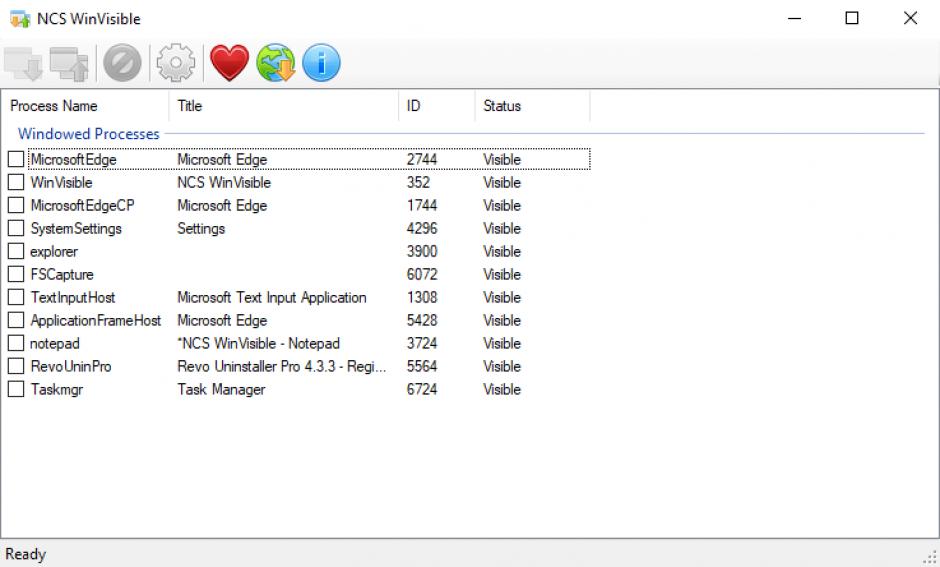Mark the notepad process checkbox
The height and width of the screenshot is (567, 940).
(16, 343)
